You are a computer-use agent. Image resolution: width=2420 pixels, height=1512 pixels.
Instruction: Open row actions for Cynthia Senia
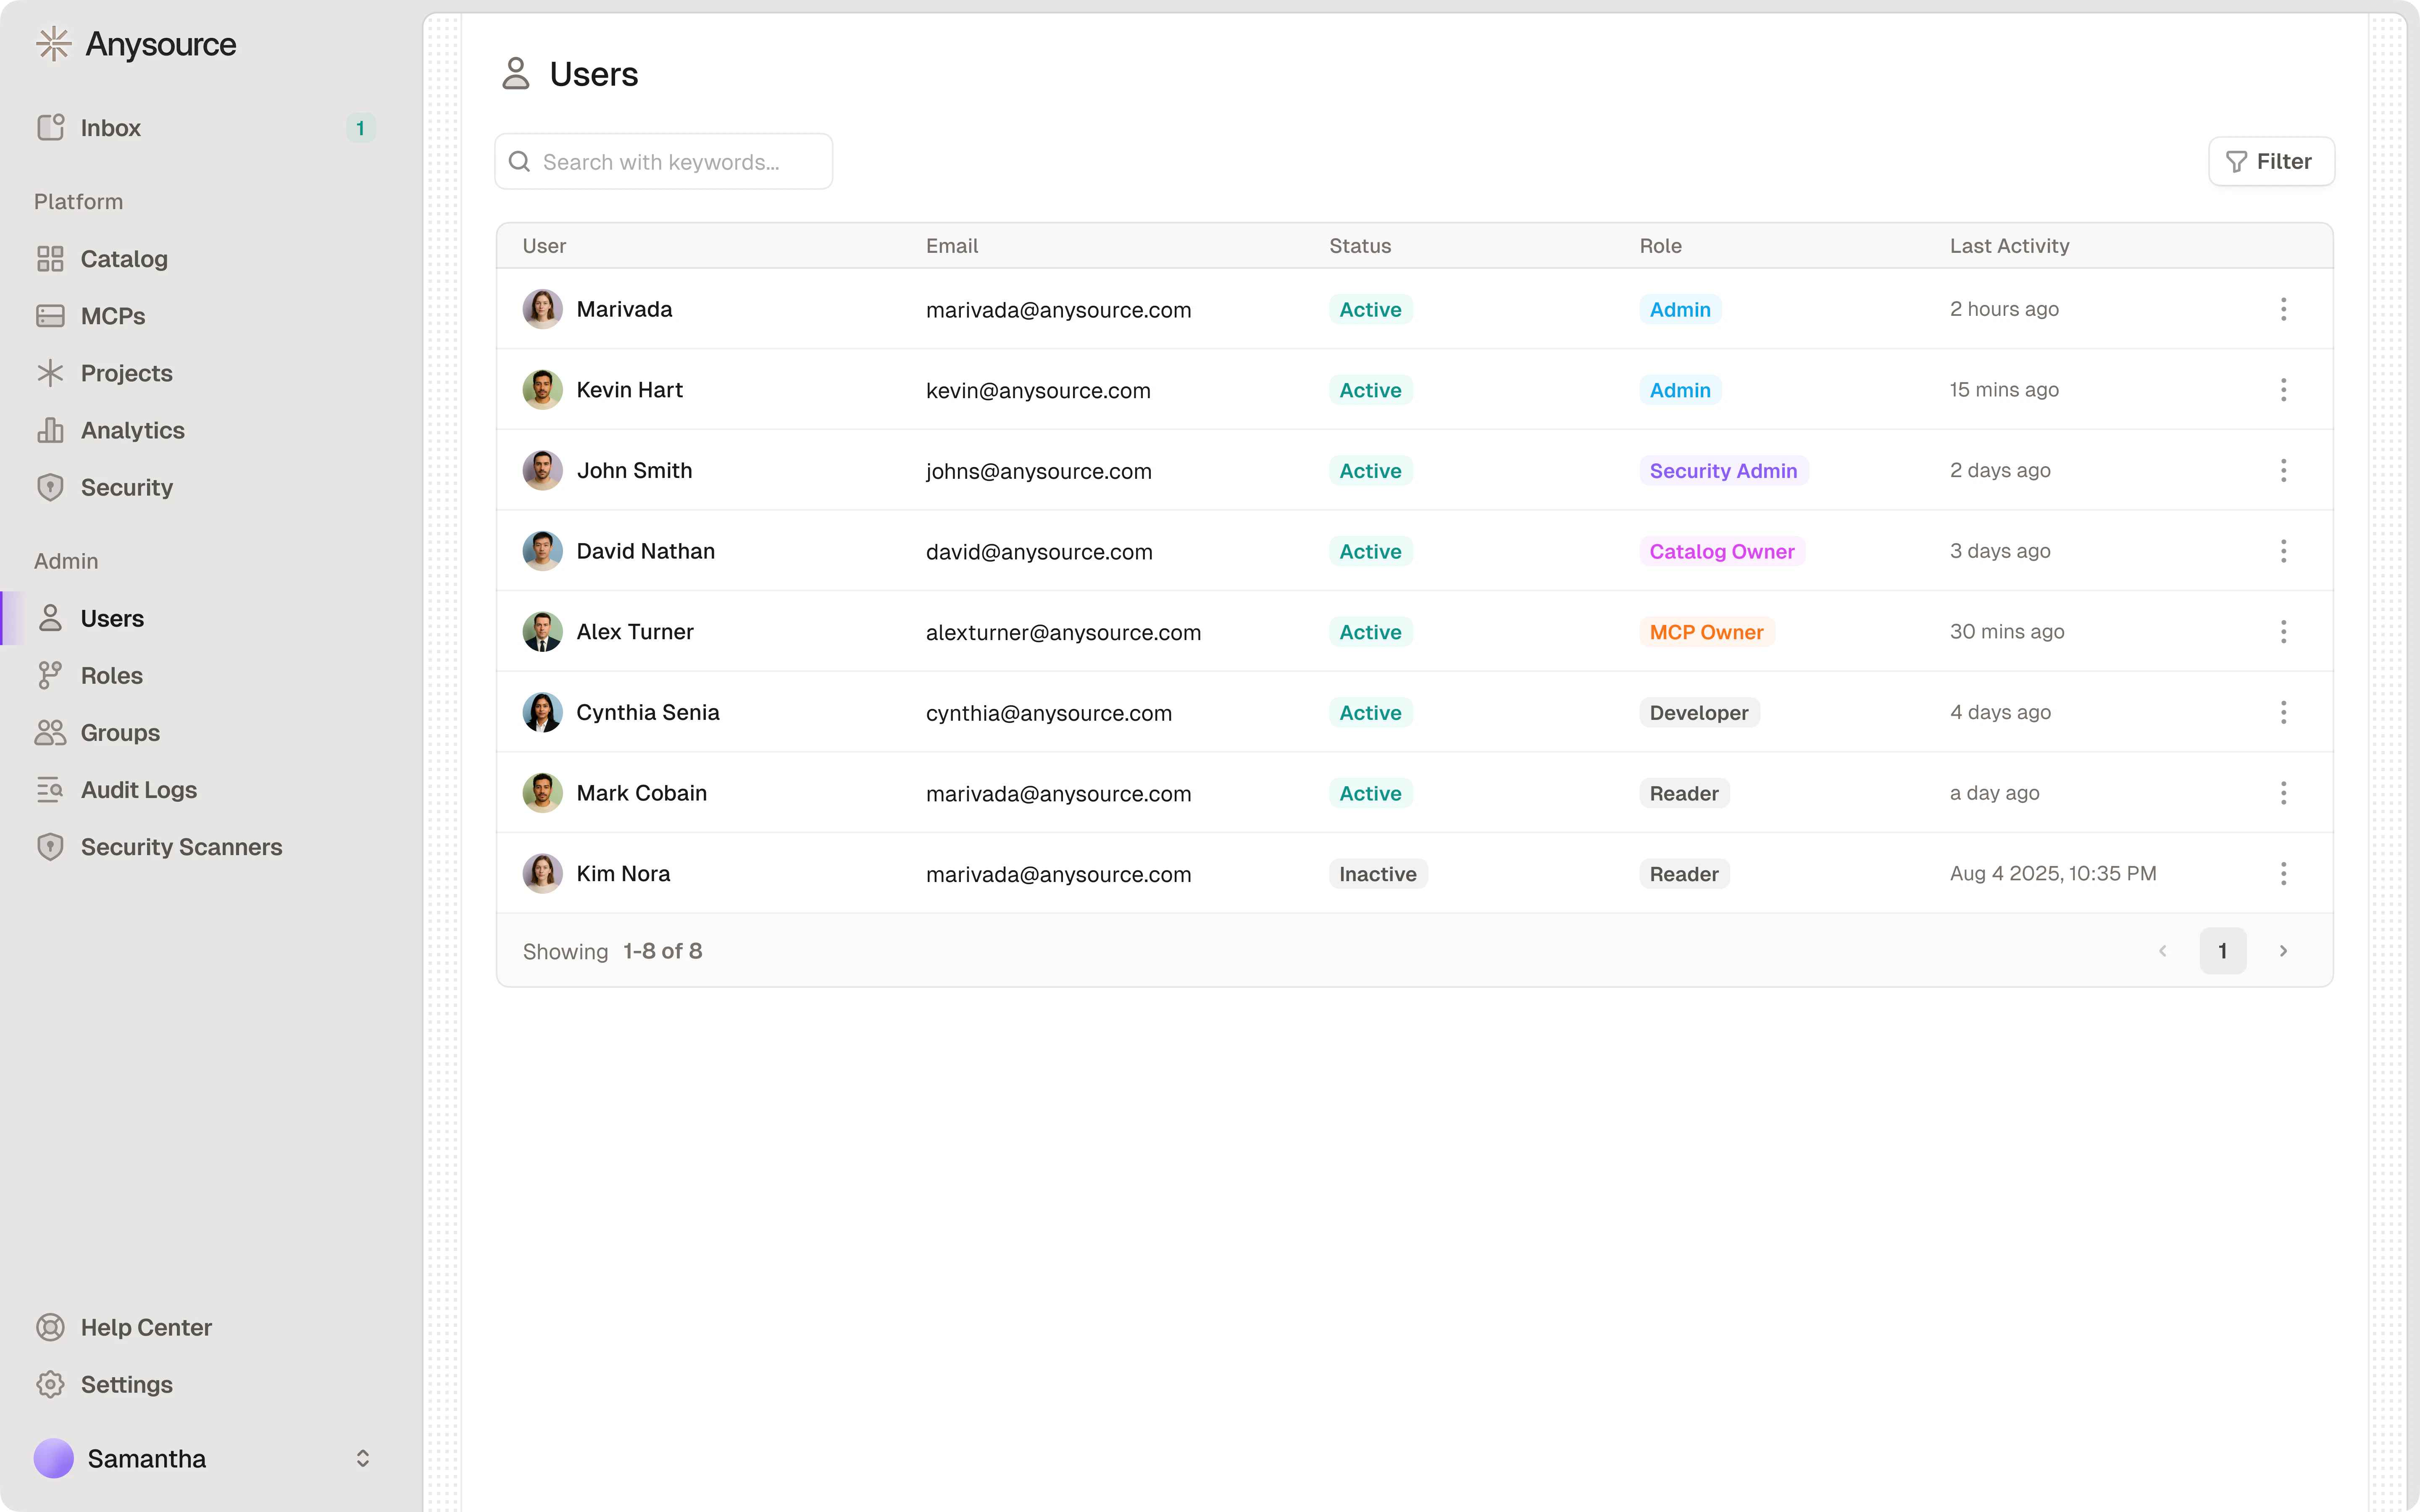(x=2283, y=712)
